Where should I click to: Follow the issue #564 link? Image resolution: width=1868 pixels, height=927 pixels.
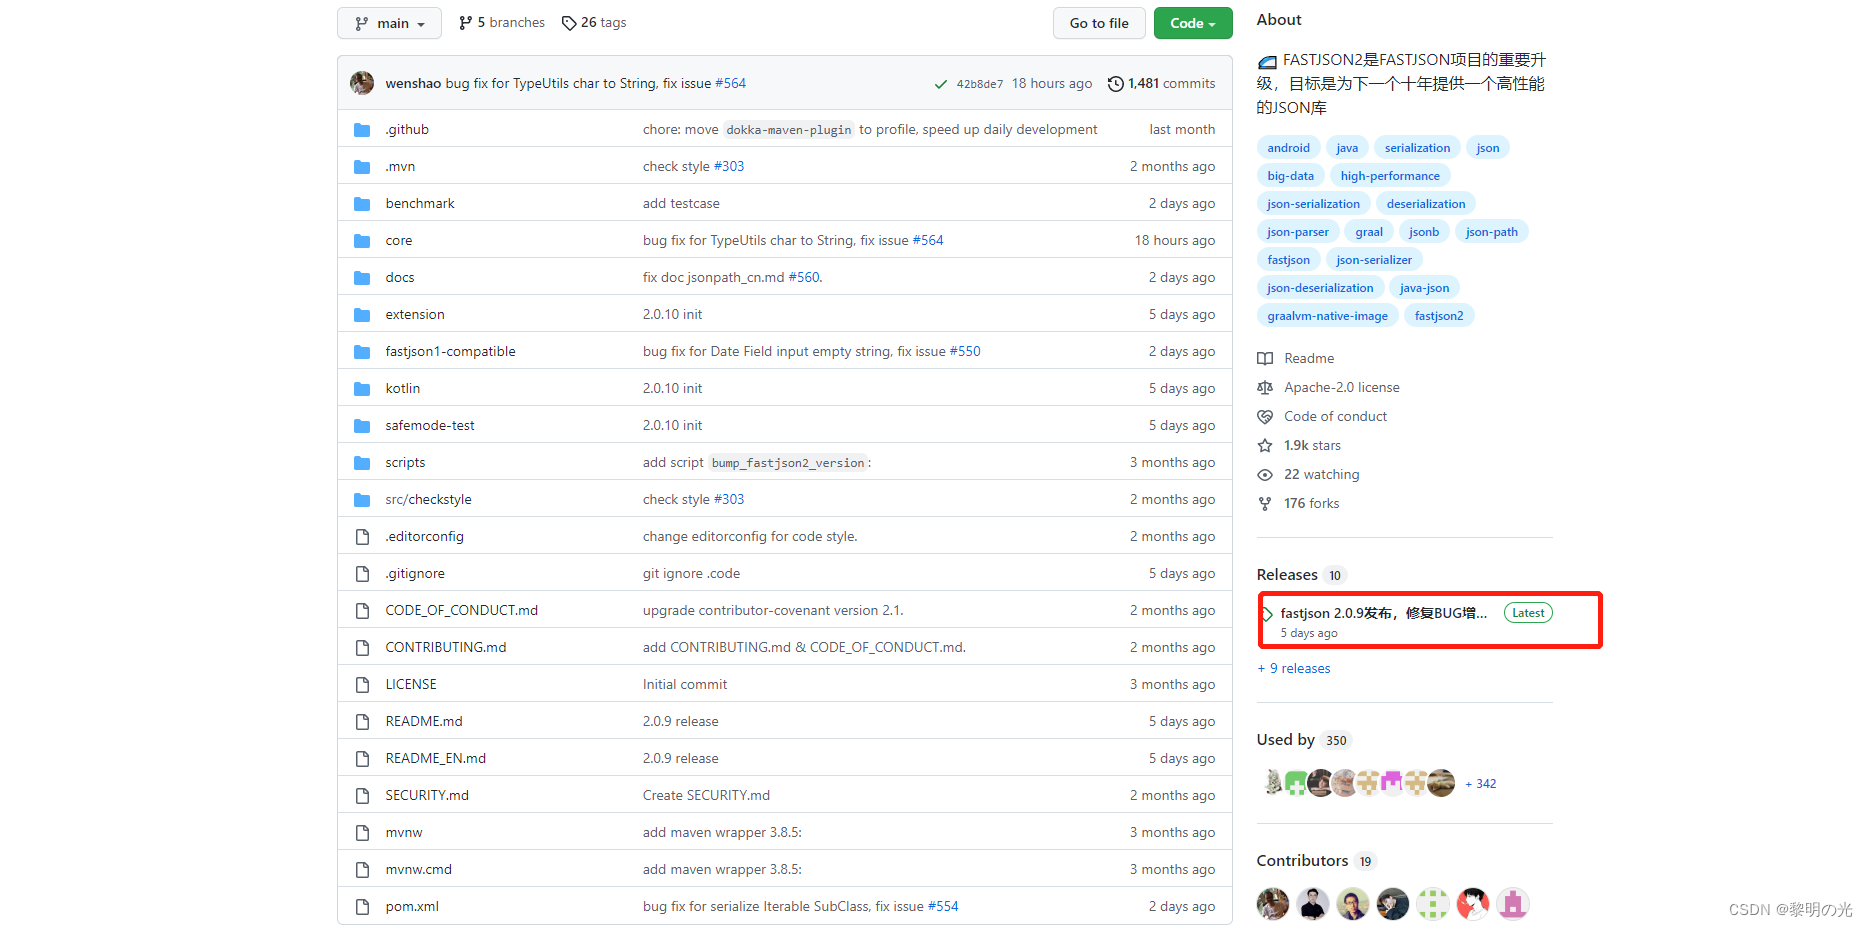click(x=731, y=83)
